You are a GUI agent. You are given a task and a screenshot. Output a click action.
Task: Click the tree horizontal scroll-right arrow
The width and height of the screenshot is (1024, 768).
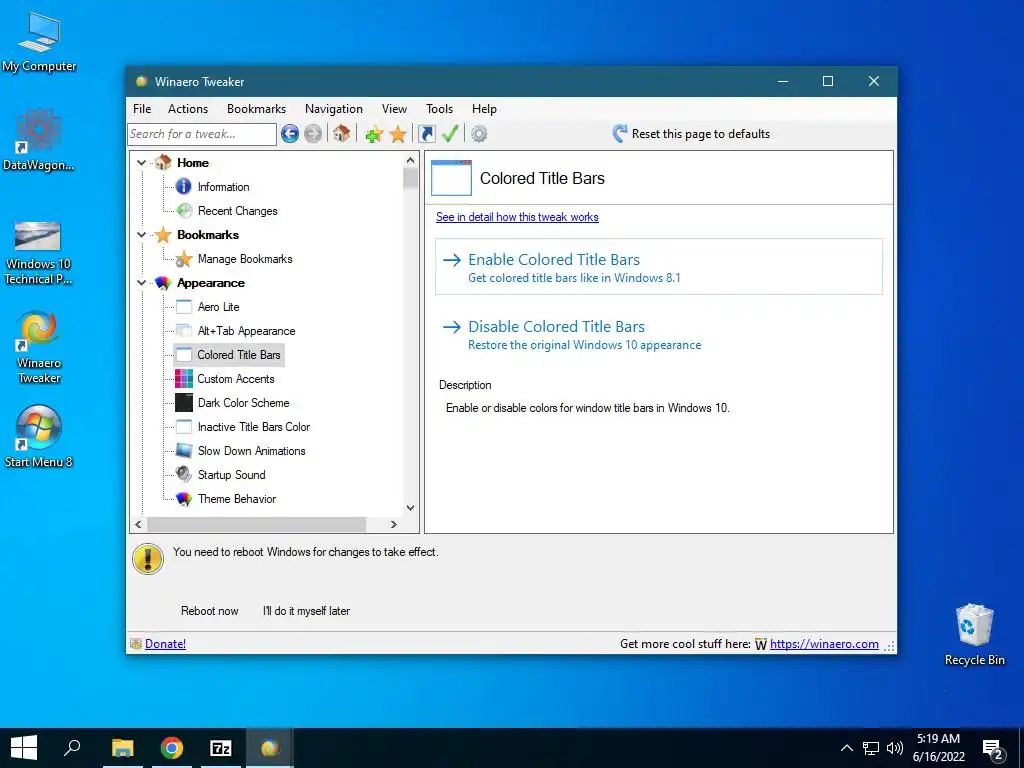tap(394, 524)
